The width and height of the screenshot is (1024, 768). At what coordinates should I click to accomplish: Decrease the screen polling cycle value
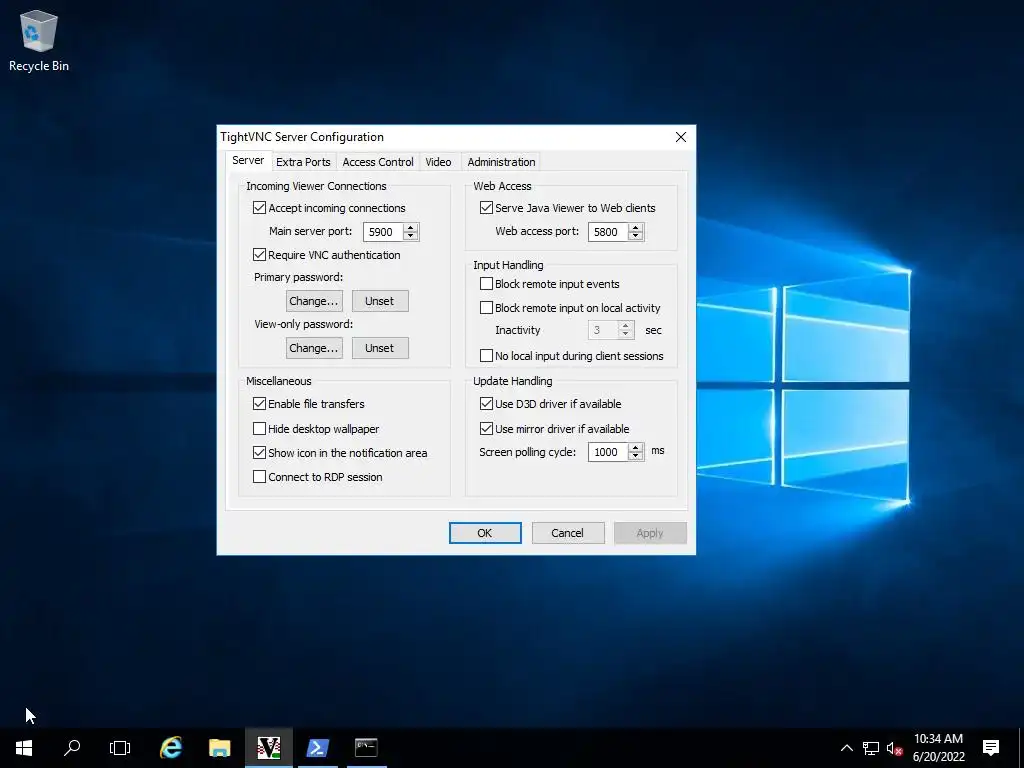[x=635, y=456]
